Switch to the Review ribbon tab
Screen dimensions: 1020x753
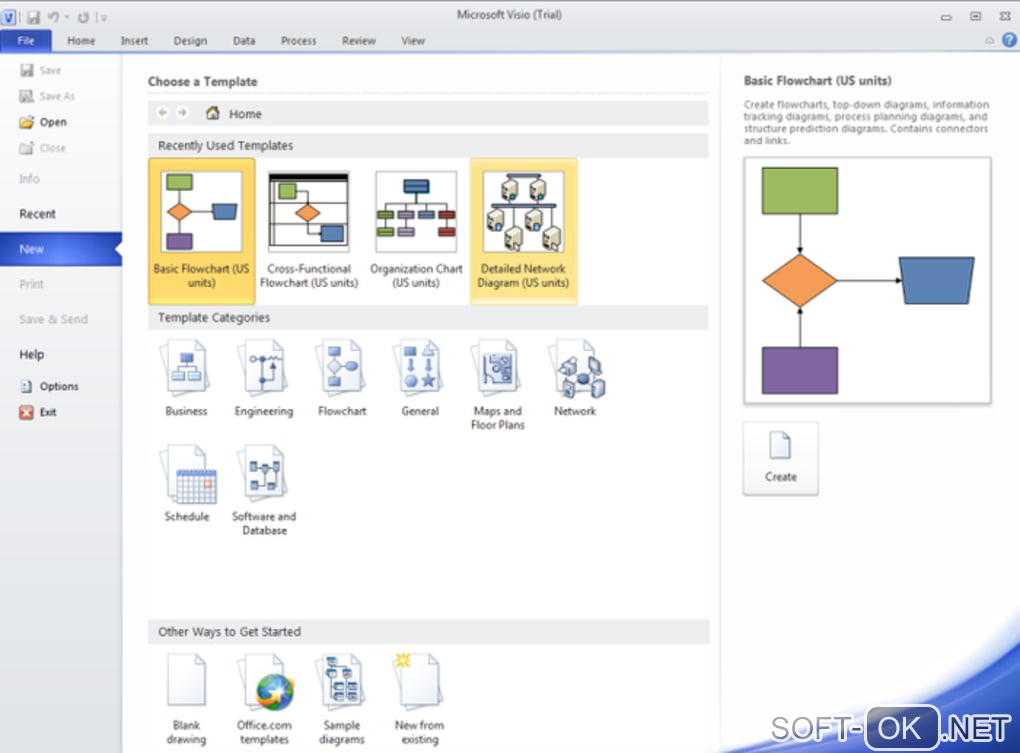pyautogui.click(x=359, y=40)
